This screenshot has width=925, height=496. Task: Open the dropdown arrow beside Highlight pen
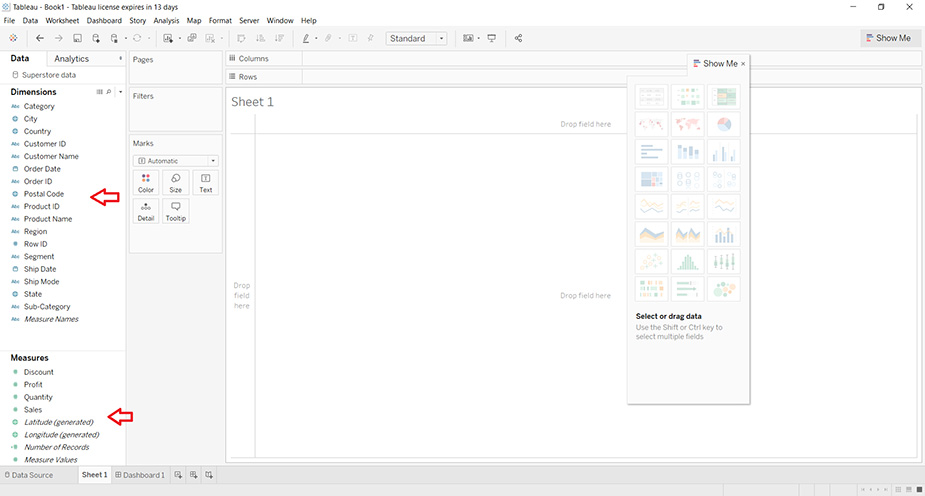(316, 38)
